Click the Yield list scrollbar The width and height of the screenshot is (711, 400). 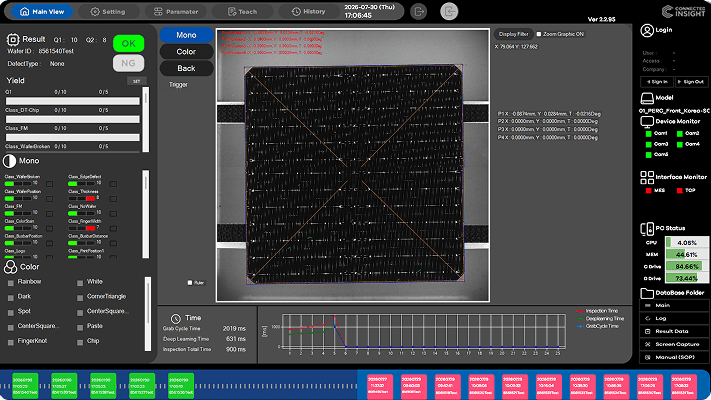click(x=146, y=120)
